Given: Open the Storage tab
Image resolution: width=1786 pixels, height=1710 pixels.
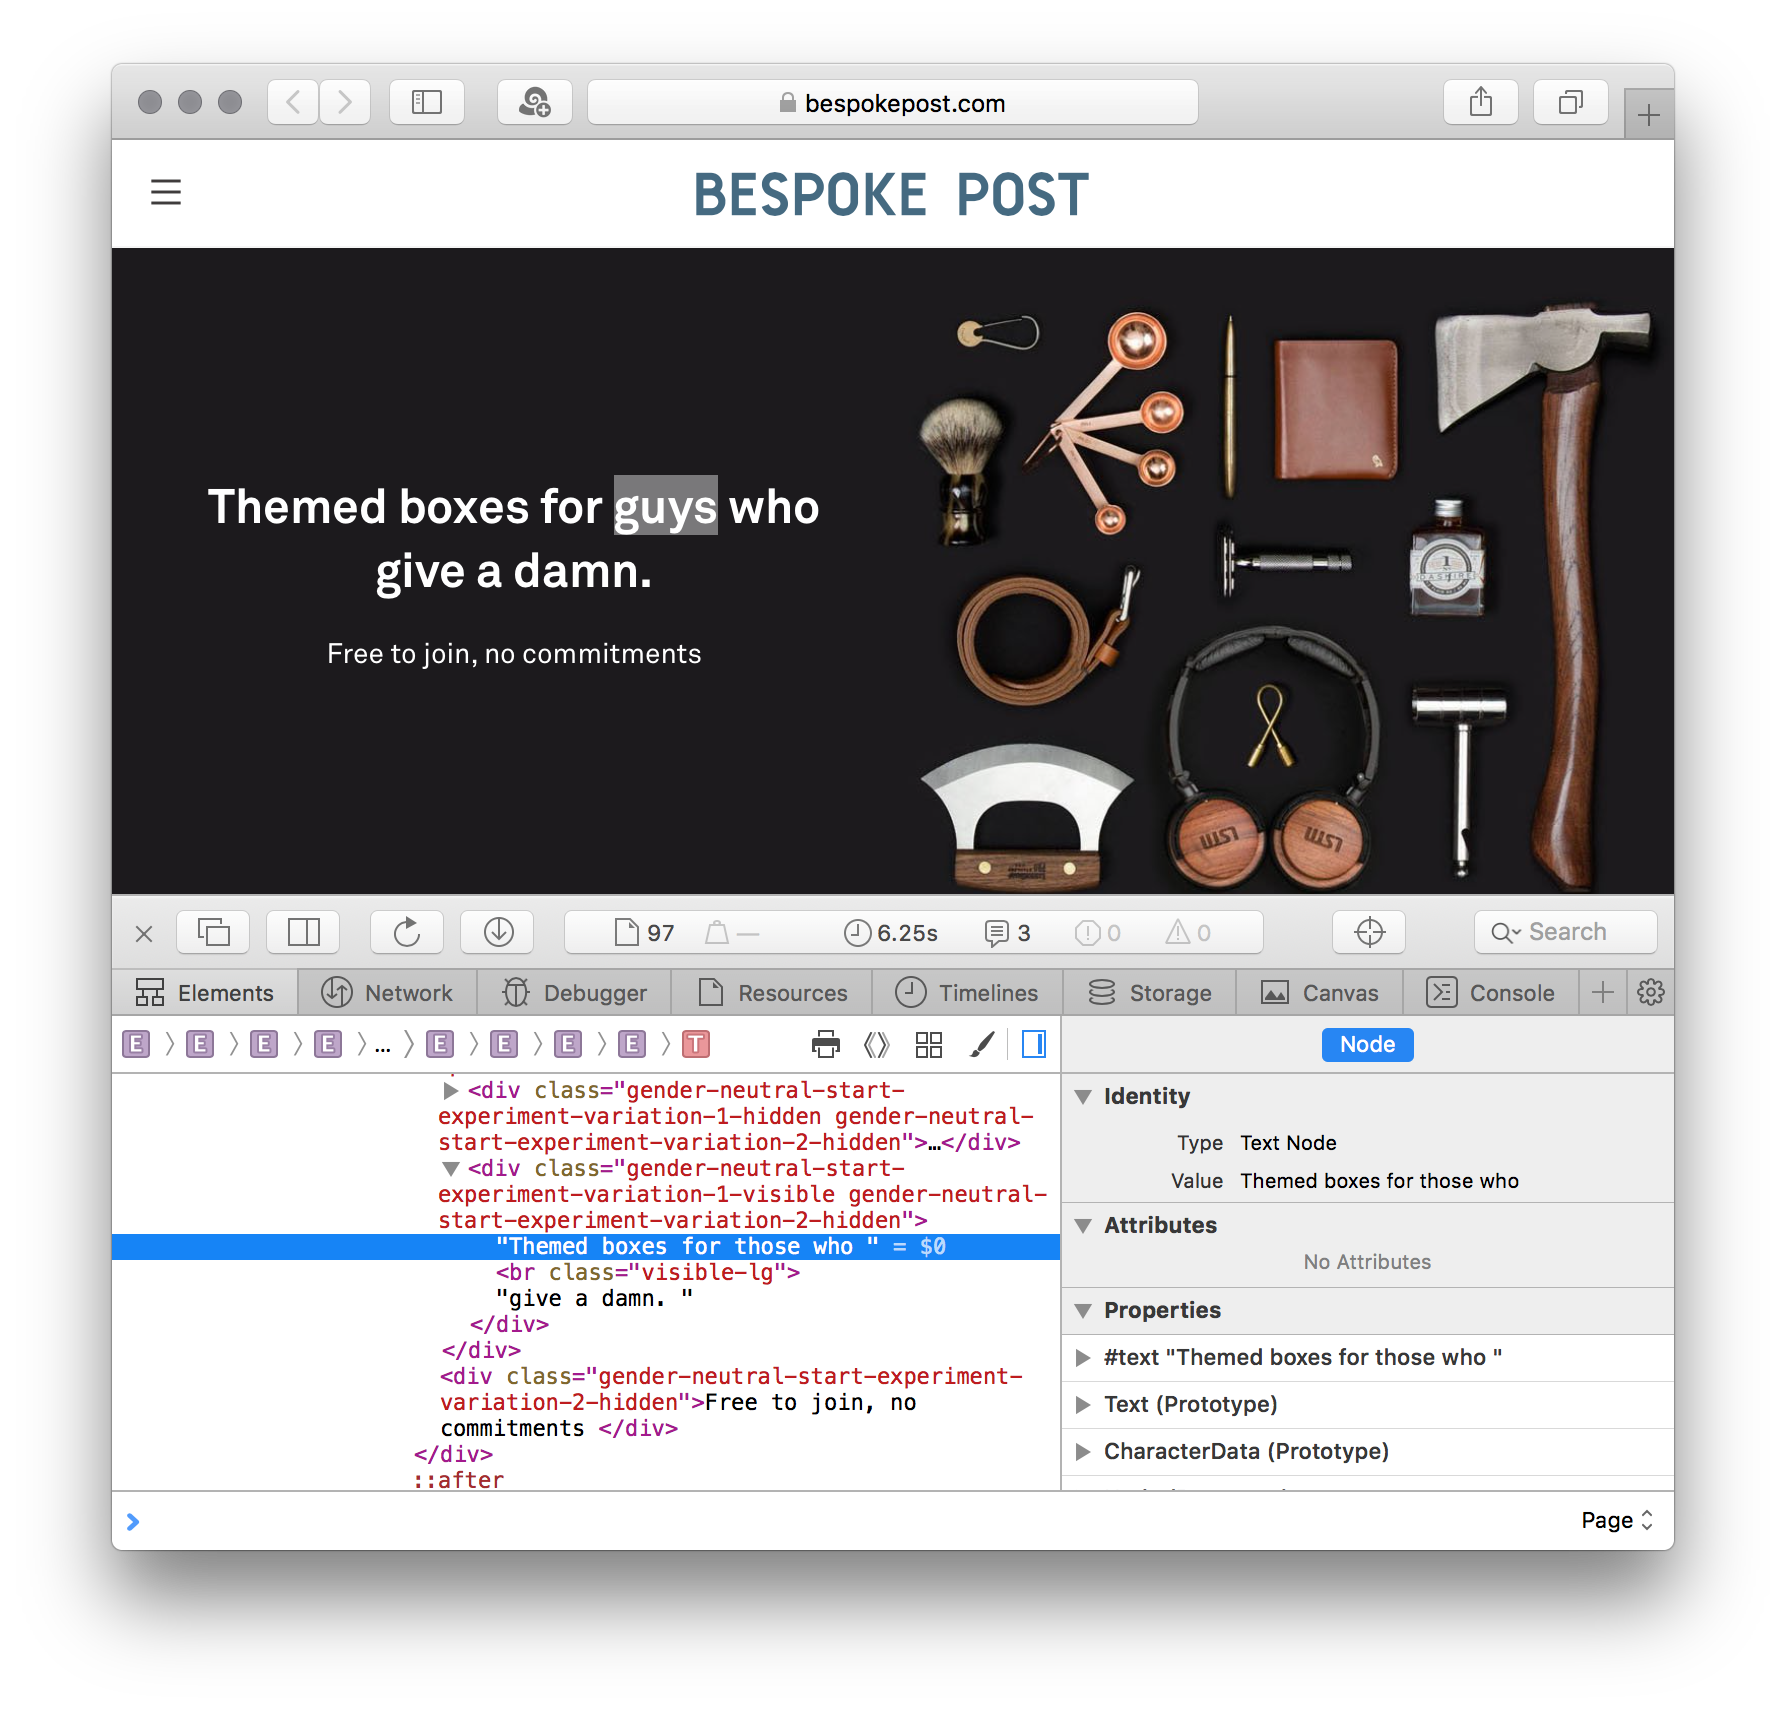Looking at the screenshot, I should (1150, 993).
